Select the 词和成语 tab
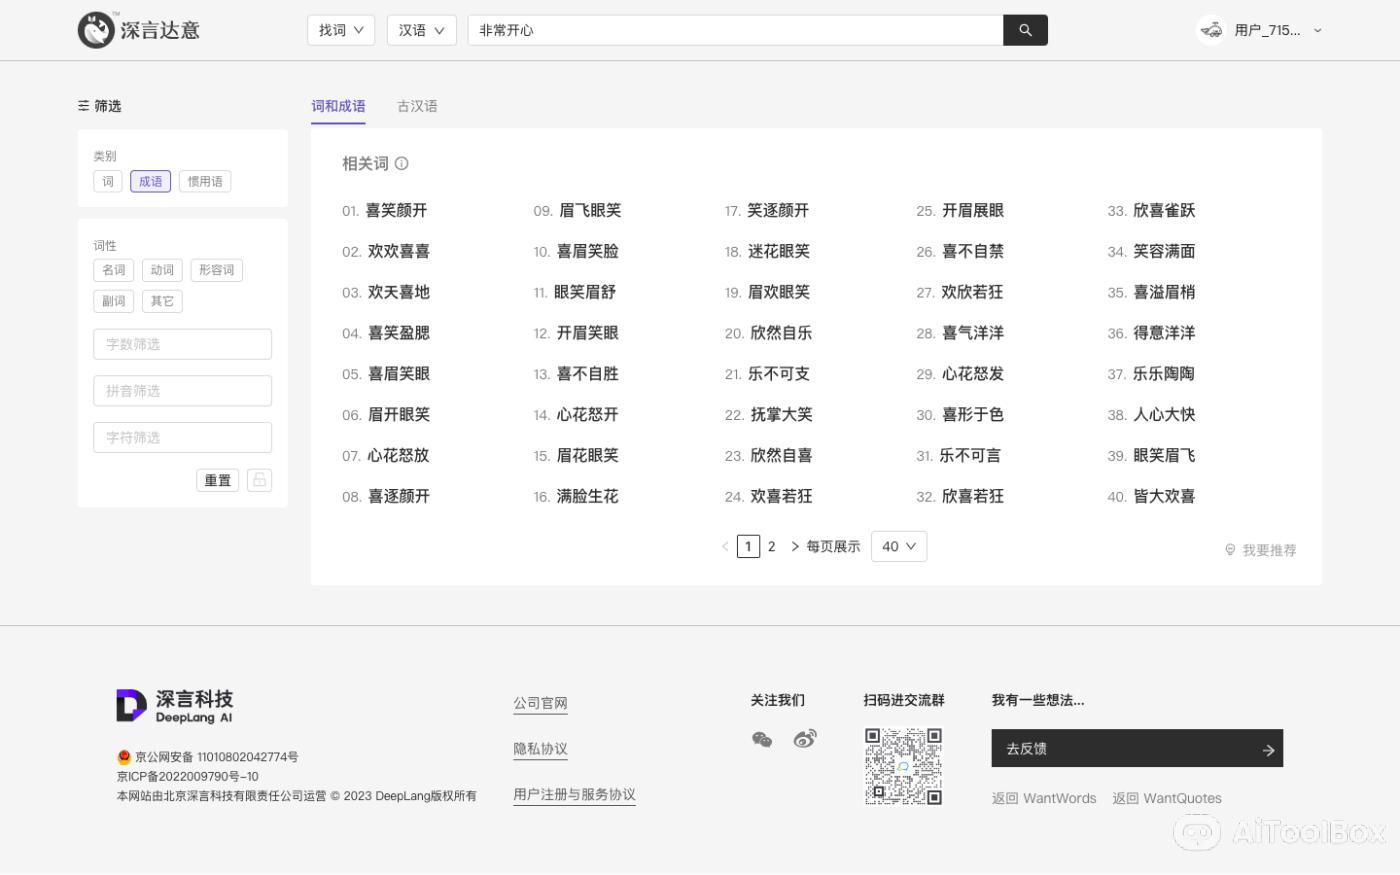1400x875 pixels. (x=338, y=106)
